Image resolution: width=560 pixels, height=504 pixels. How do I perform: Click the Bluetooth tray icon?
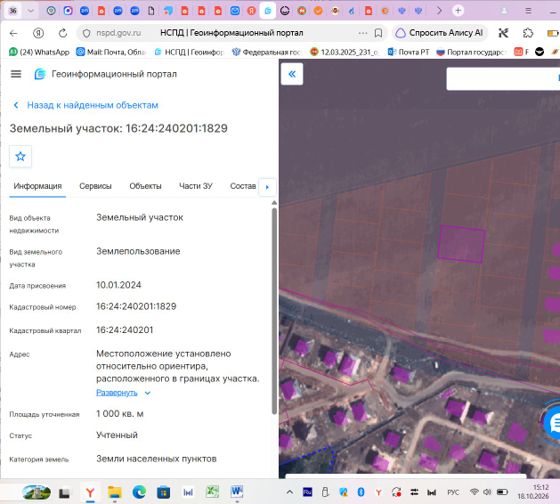click(361, 492)
